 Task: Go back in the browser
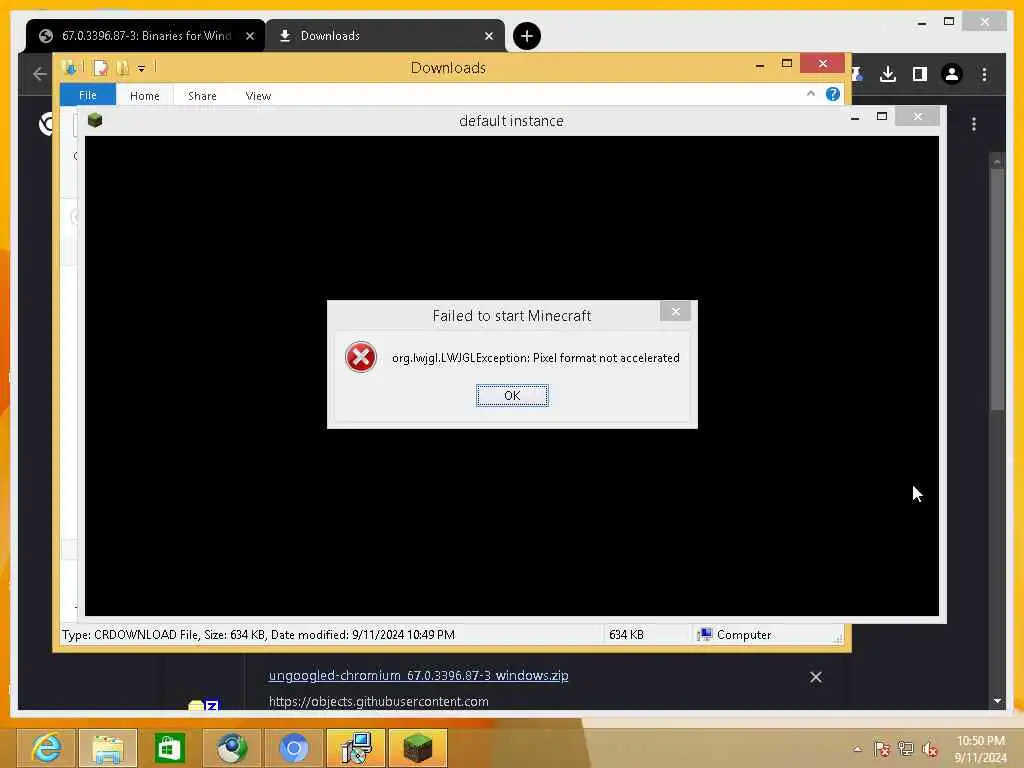(x=39, y=74)
